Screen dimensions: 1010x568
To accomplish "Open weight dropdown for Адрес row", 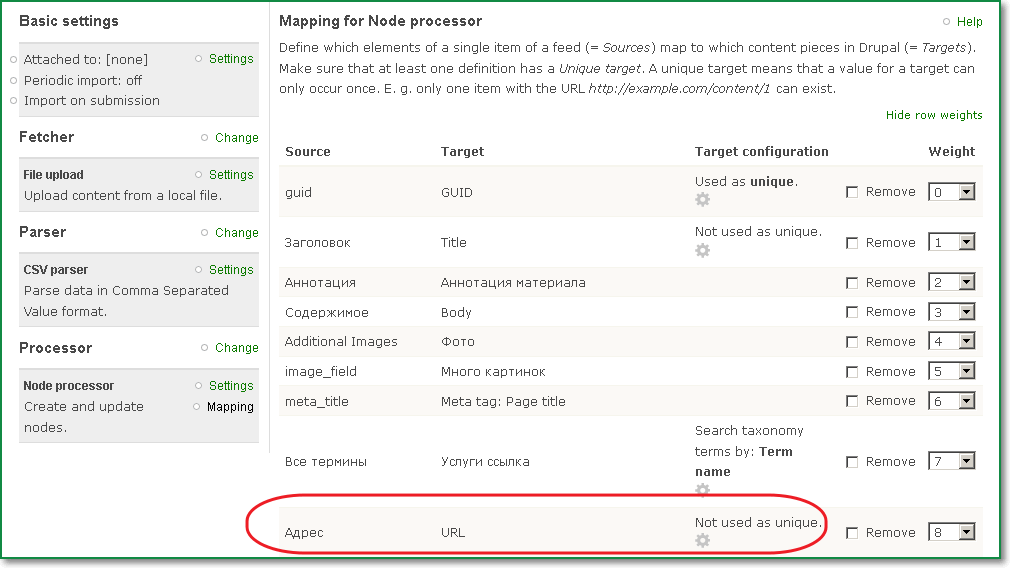I will pyautogui.click(x=951, y=533).
